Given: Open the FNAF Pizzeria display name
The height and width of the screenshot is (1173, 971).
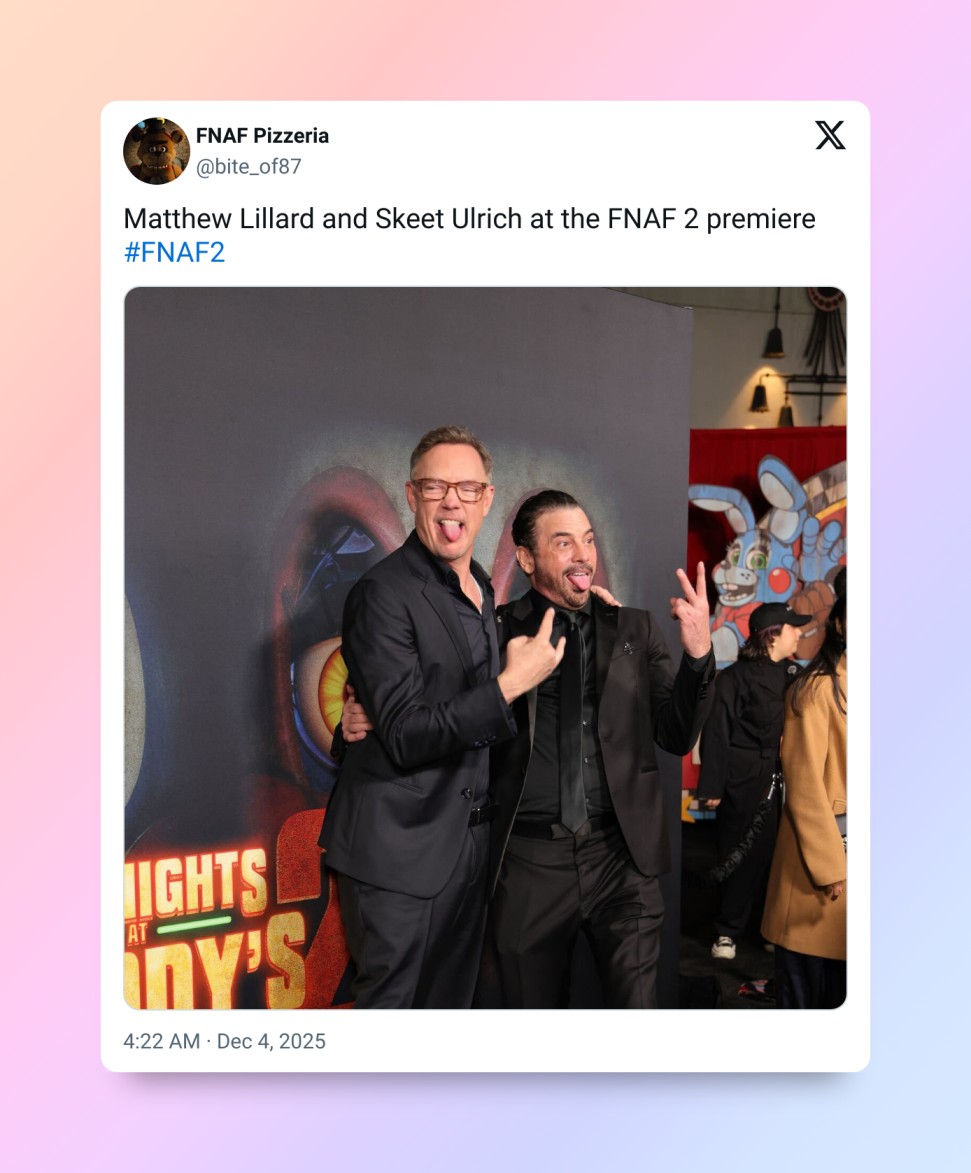Looking at the screenshot, I should (262, 135).
